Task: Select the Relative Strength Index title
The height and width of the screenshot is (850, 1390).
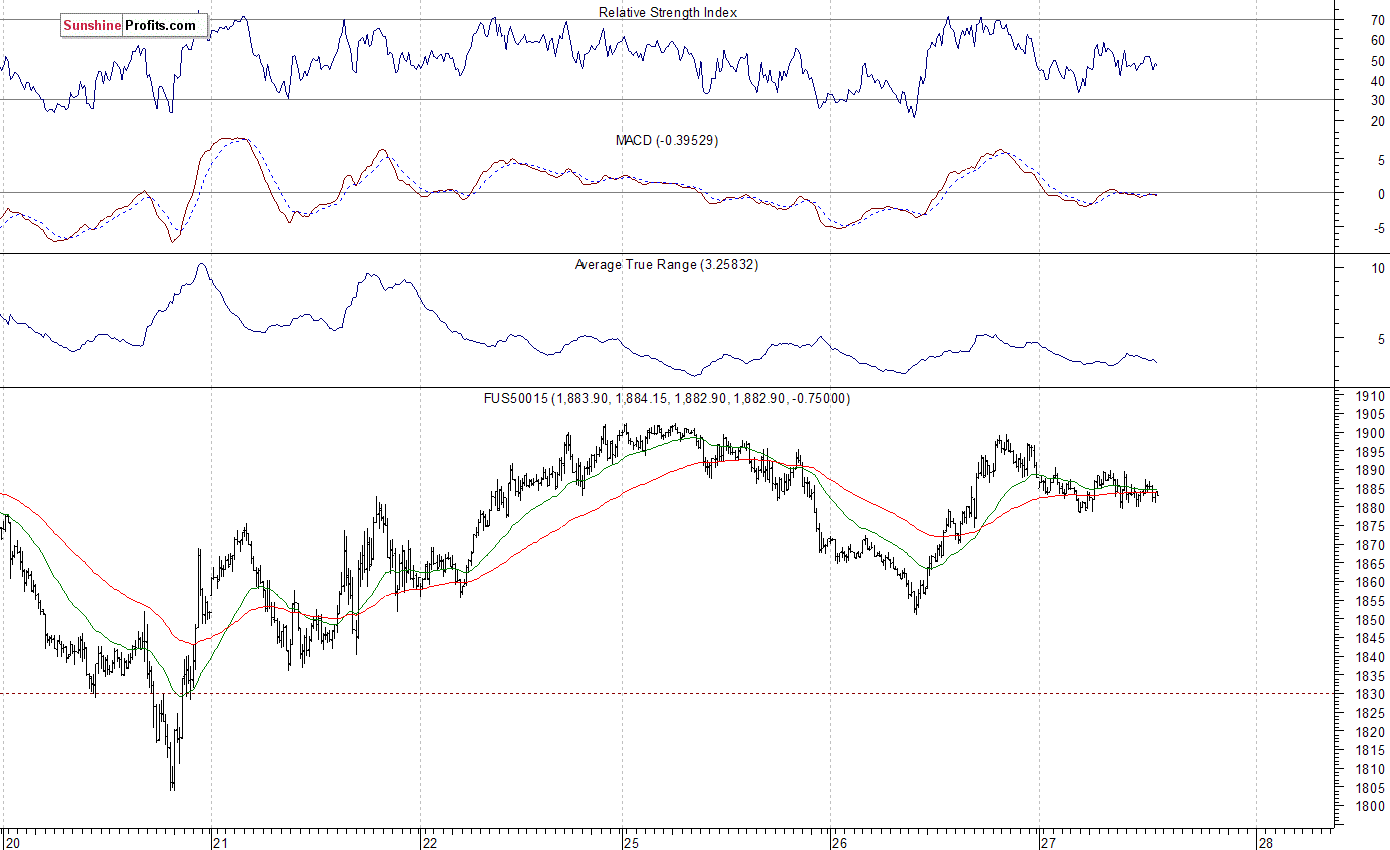Action: pos(668,12)
